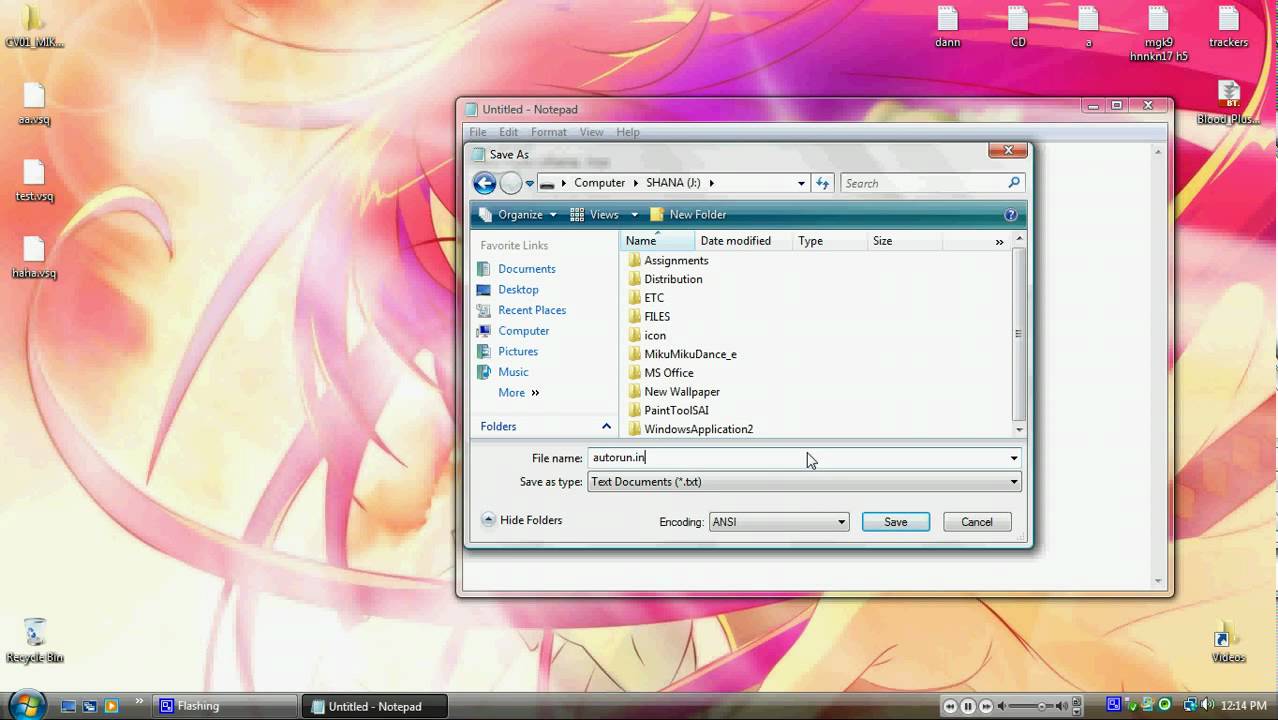The height and width of the screenshot is (720, 1278).
Task: Sort by Size column header
Action: tap(904, 241)
